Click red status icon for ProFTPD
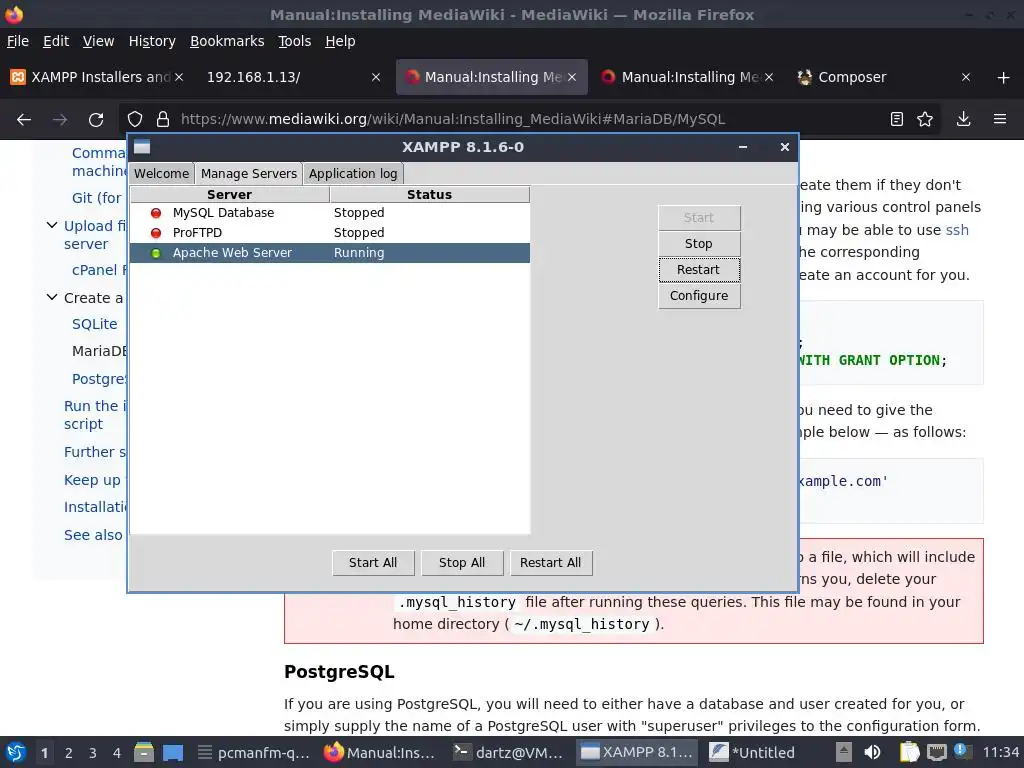The image size is (1024, 768). [x=155, y=233]
